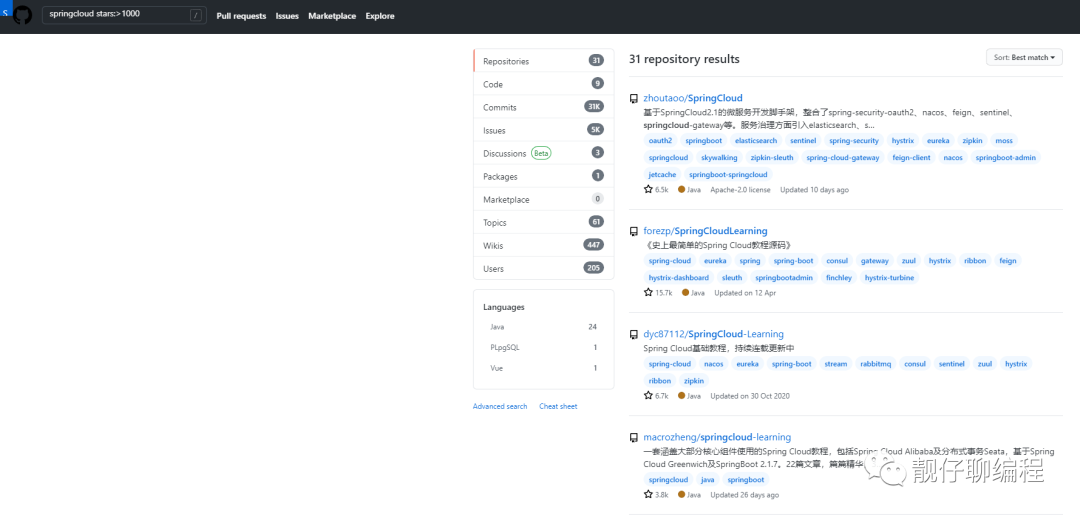1080x518 pixels.
Task: Open Explore in the top navigation
Action: click(380, 16)
